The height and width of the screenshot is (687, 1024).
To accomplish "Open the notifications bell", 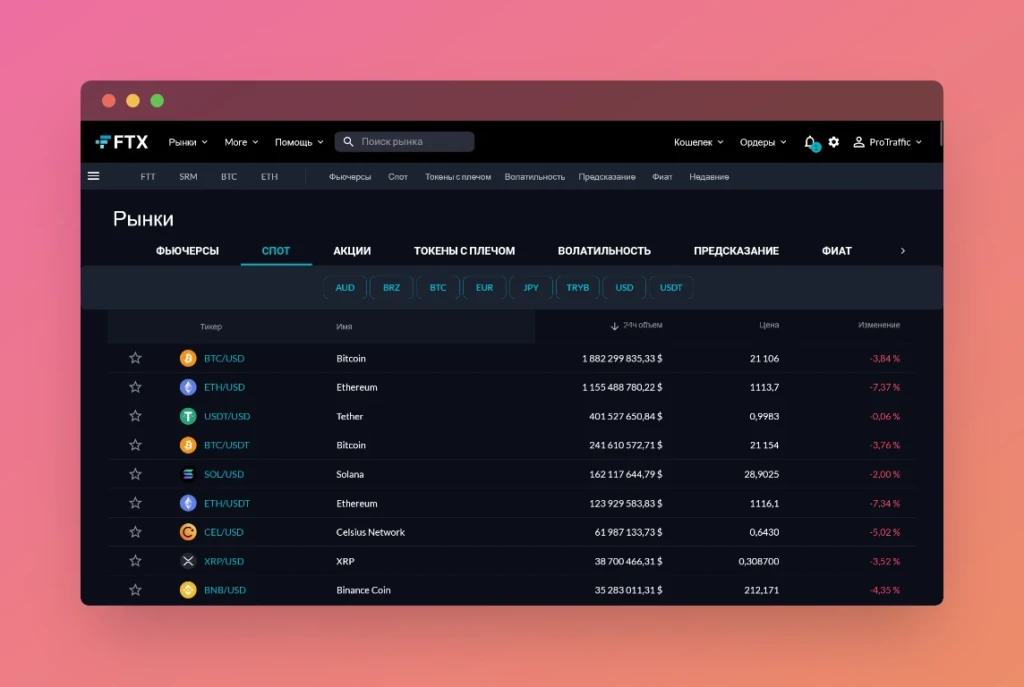I will (x=810, y=142).
